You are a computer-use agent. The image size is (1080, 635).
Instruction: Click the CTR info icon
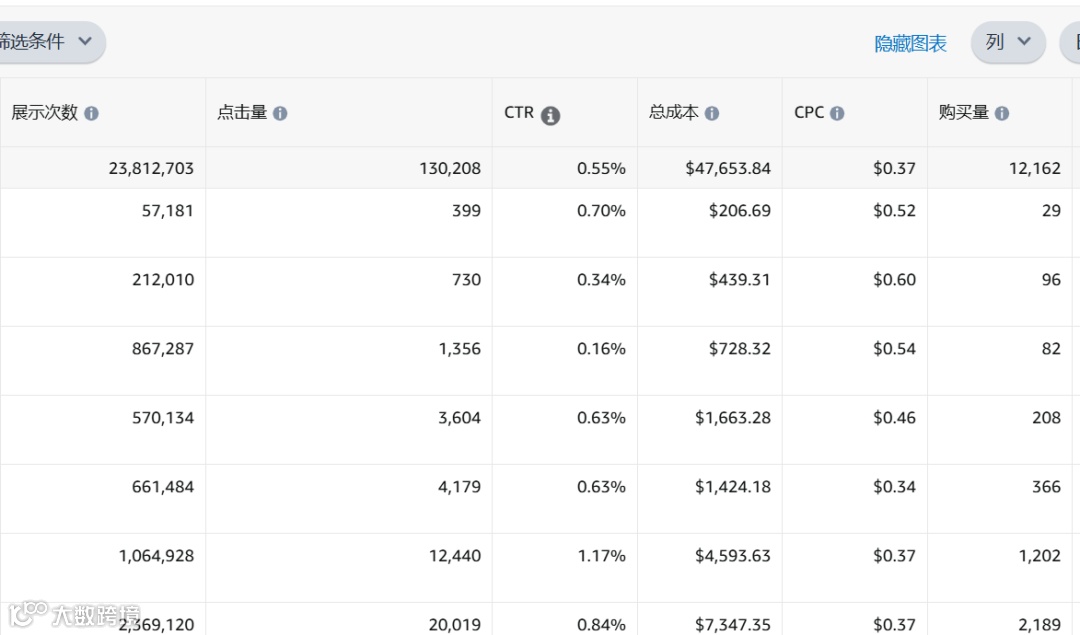550,115
